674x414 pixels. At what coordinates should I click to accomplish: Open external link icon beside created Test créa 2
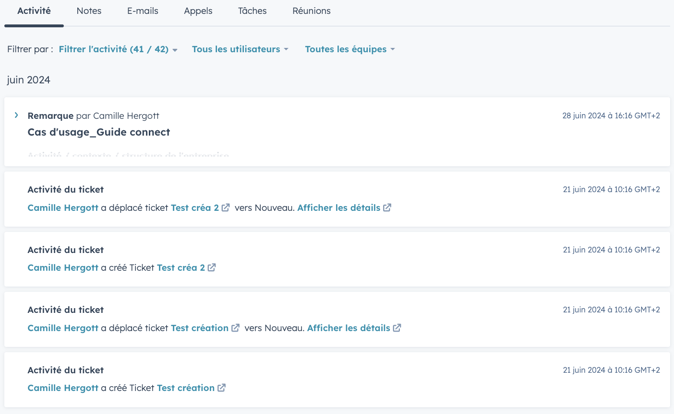(x=212, y=268)
